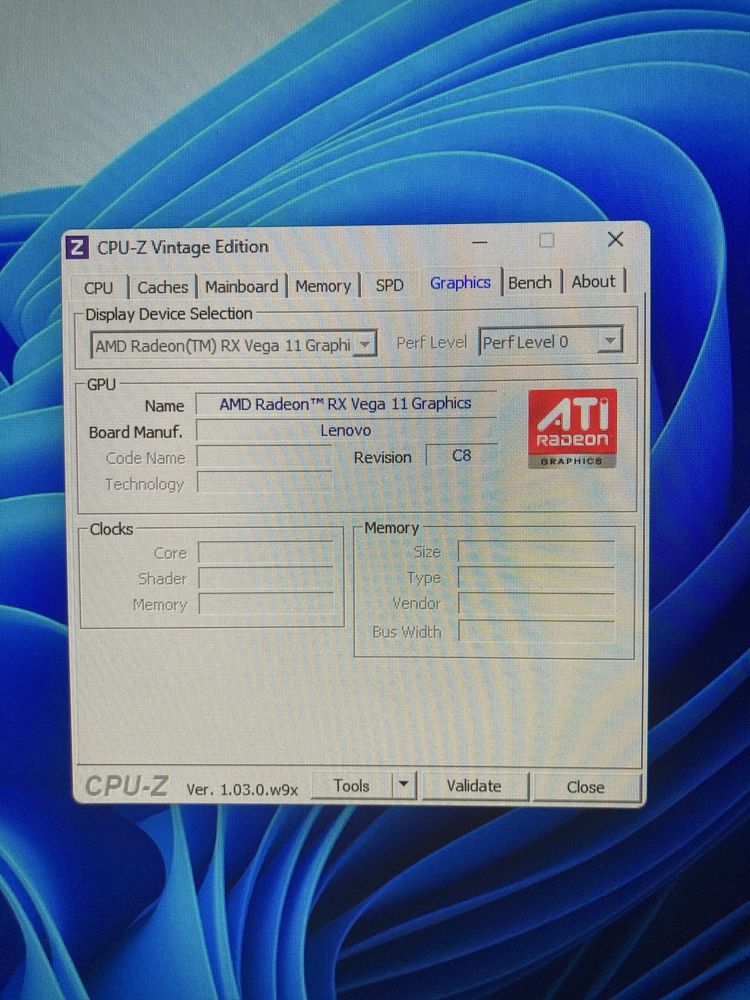
Task: Click the Memory Size field
Action: coord(536,552)
